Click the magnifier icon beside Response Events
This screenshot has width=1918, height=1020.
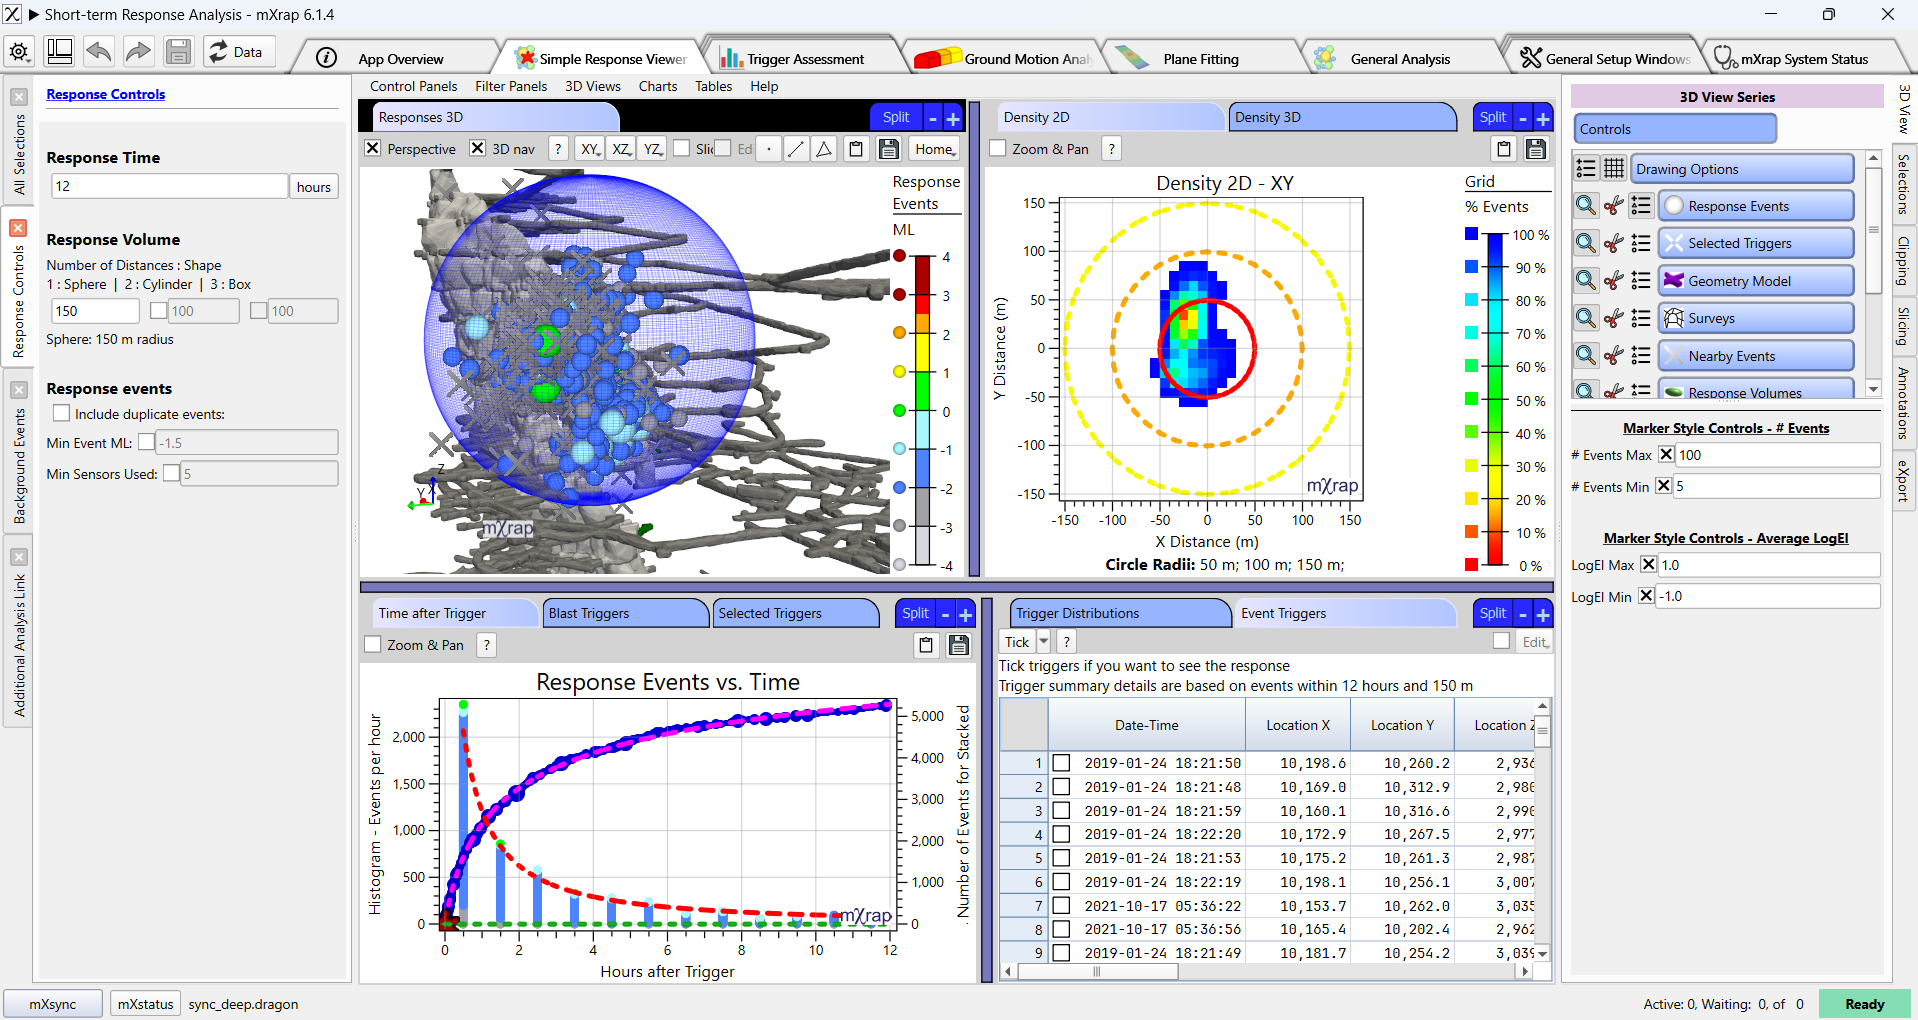tap(1586, 206)
